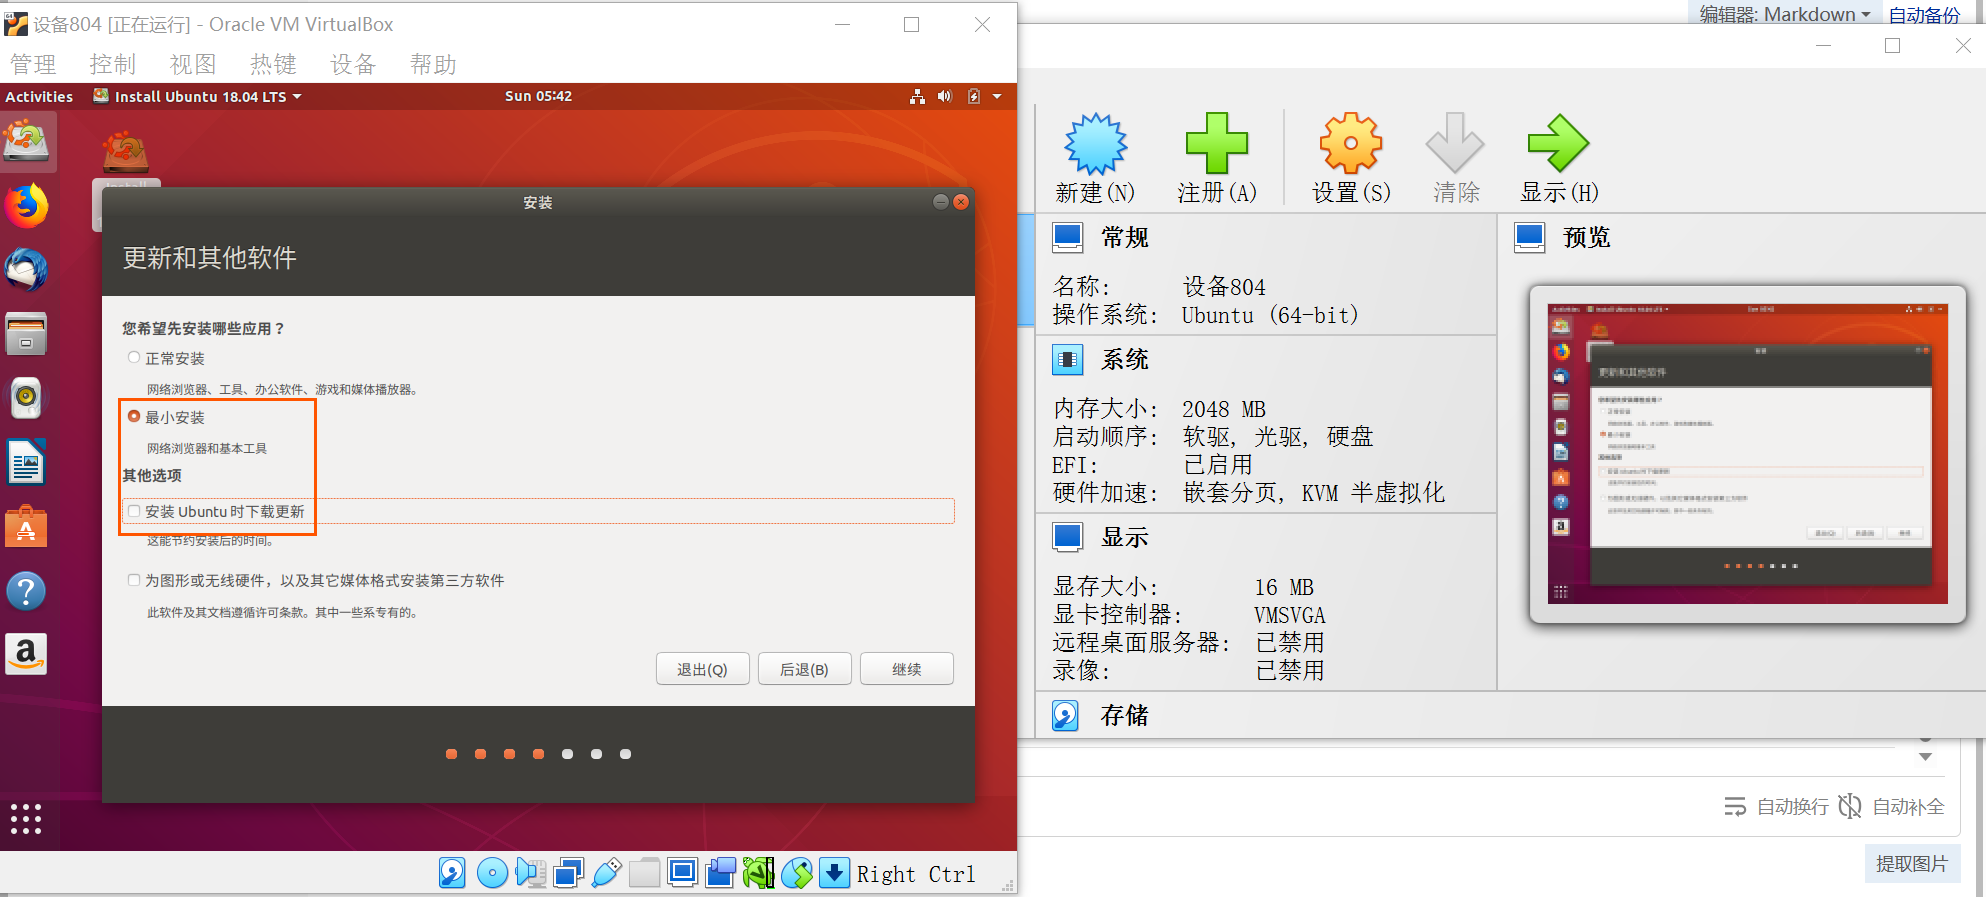Click the 常规 section header in Manager
Image resolution: width=1986 pixels, height=897 pixels.
1124,237
